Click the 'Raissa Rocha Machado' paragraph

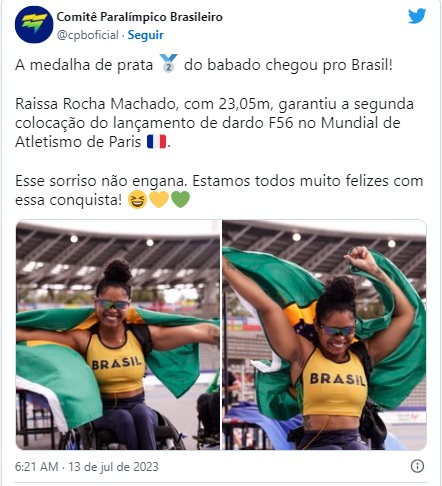[x=214, y=123]
